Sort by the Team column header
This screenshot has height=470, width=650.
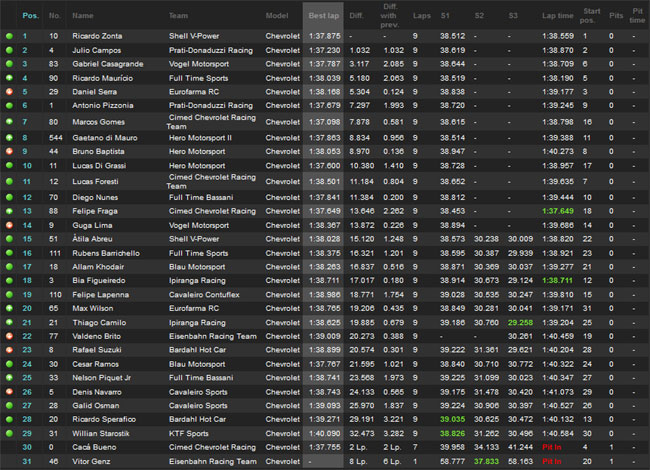178,16
